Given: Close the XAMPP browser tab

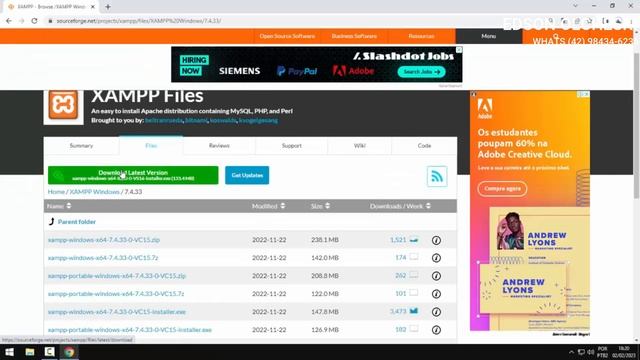Looking at the screenshot, I should tap(93, 7).
